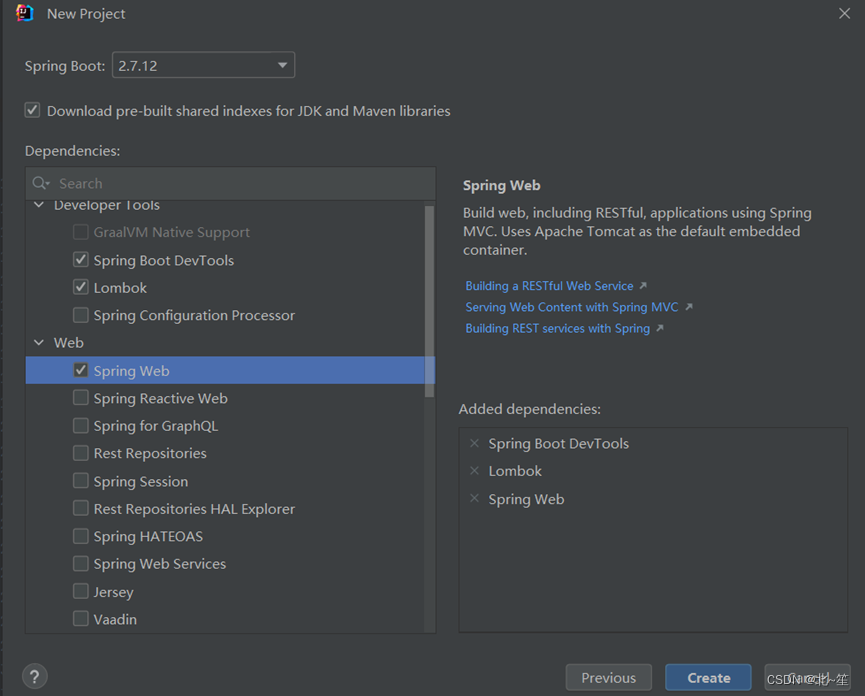Click the Spring for GraphQL row label

pyautogui.click(x=156, y=426)
